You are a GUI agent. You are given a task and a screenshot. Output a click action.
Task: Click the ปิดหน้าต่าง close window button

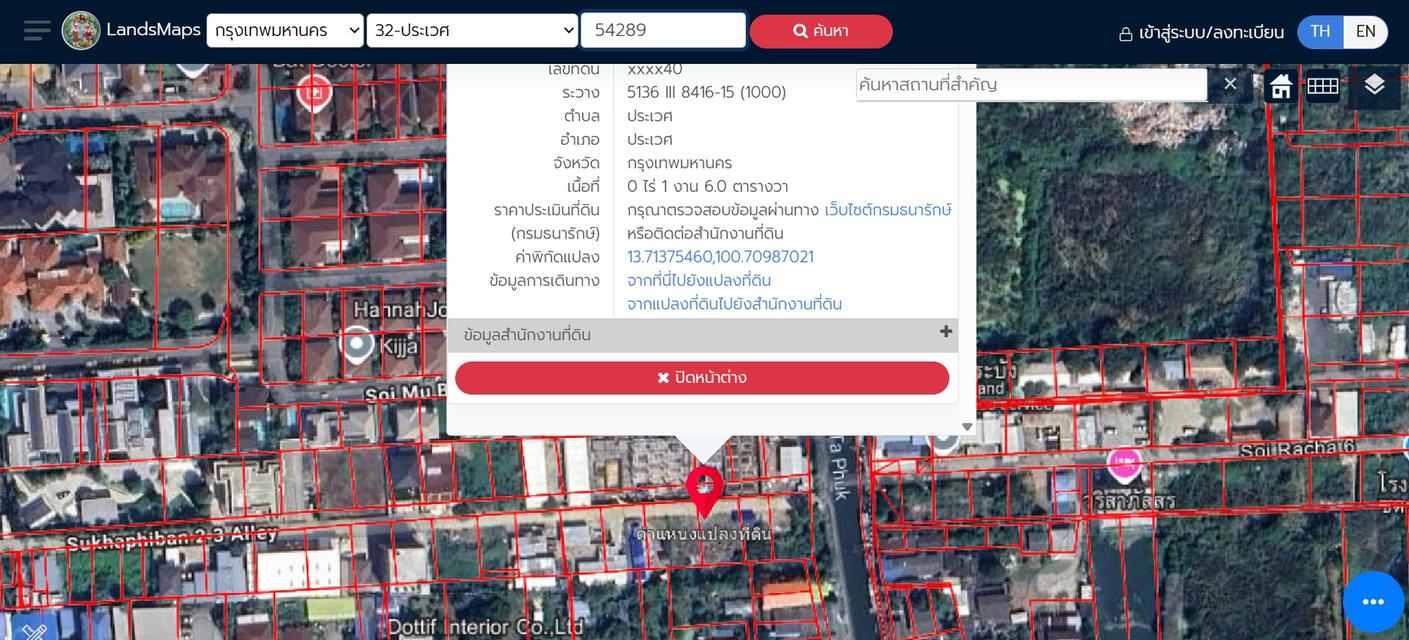click(702, 378)
